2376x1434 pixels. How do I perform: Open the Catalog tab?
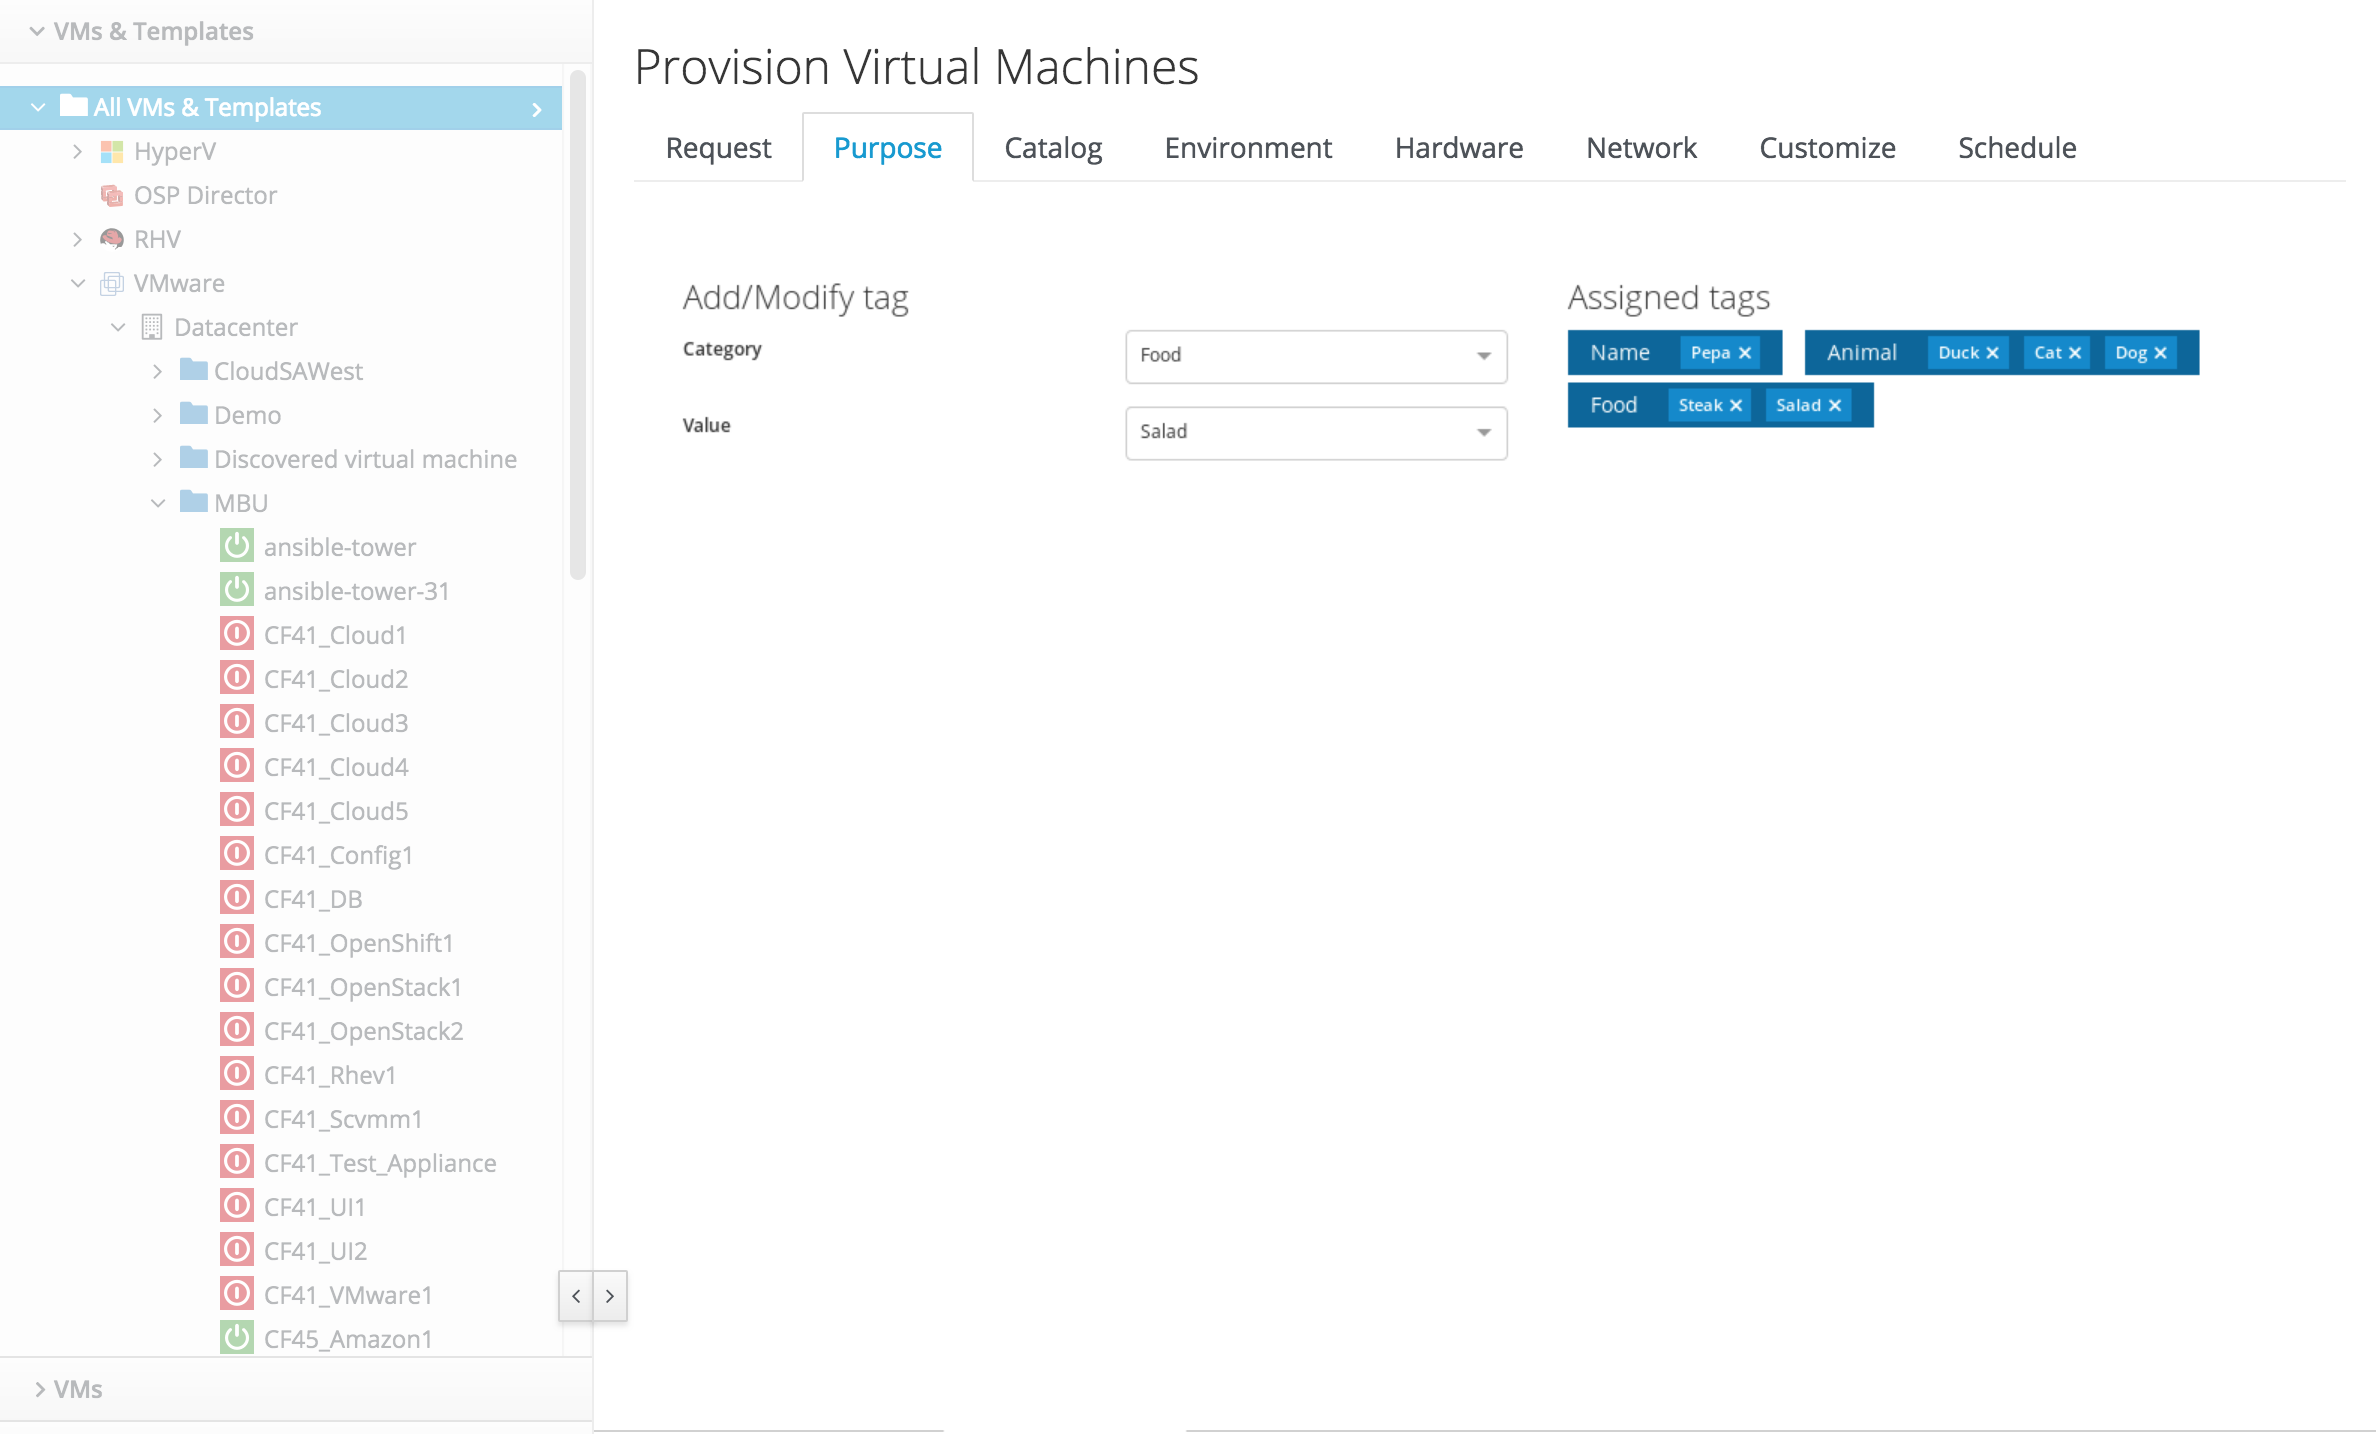[x=1052, y=148]
